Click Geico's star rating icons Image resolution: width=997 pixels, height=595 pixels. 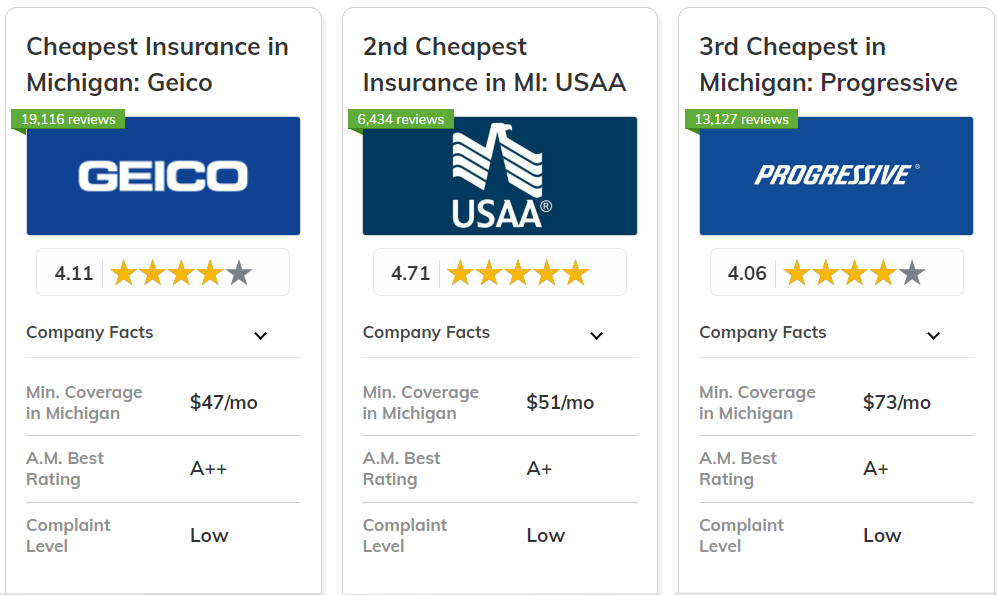pyautogui.click(x=180, y=271)
